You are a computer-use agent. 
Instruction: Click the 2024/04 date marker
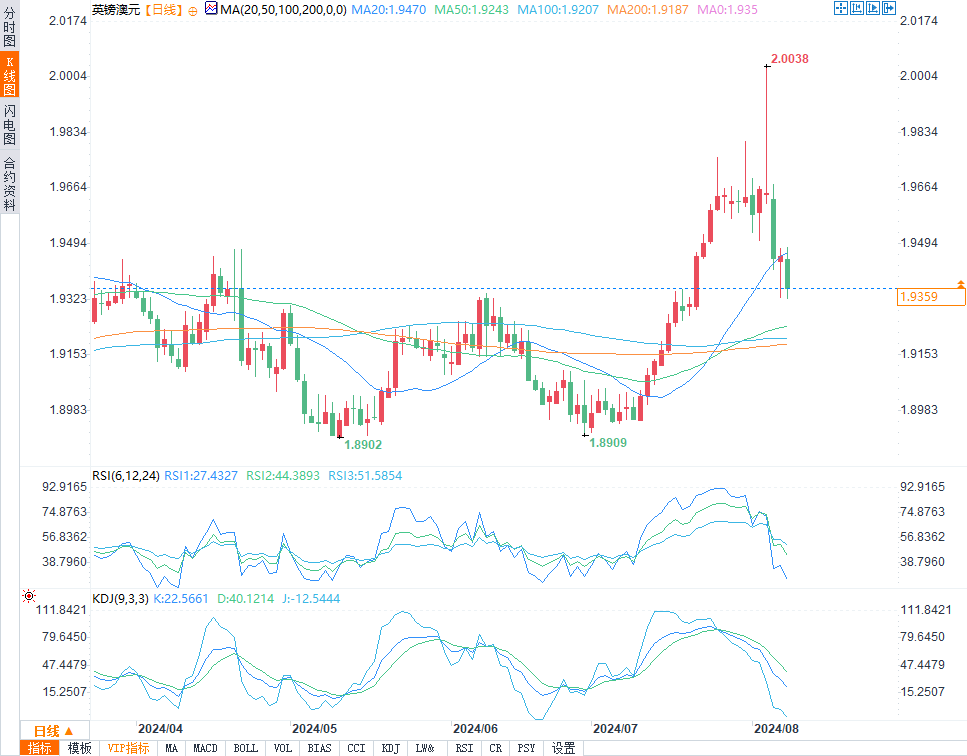pyautogui.click(x=160, y=728)
